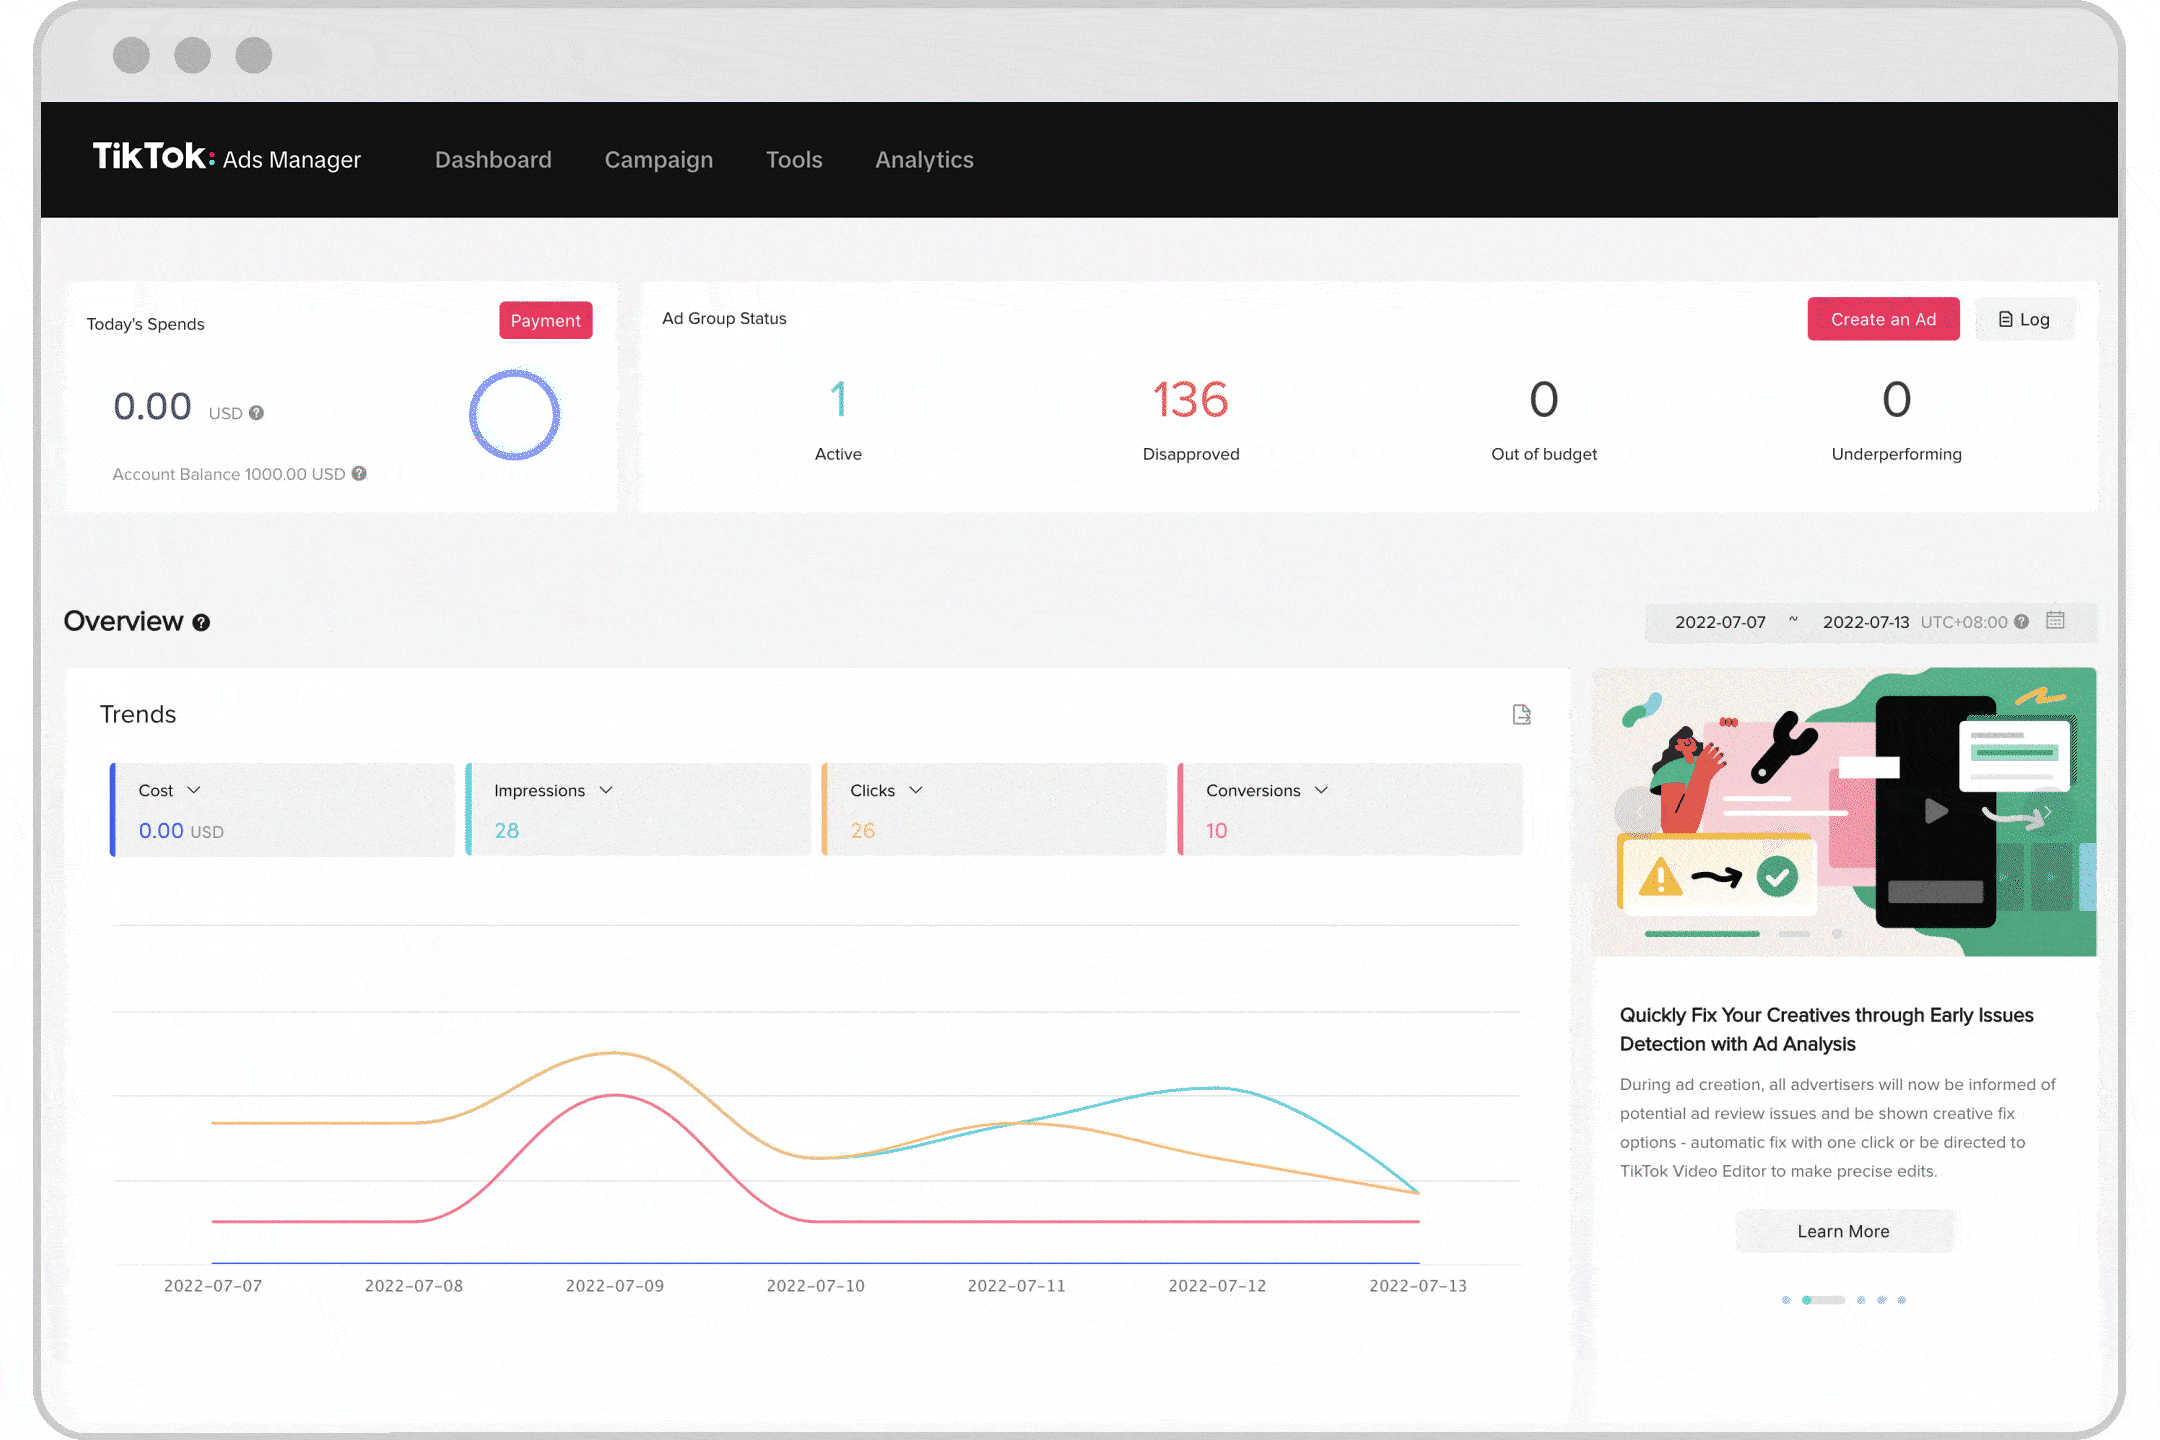Click the help icon beside USD spend
The width and height of the screenshot is (2160, 1440).
coord(257,413)
